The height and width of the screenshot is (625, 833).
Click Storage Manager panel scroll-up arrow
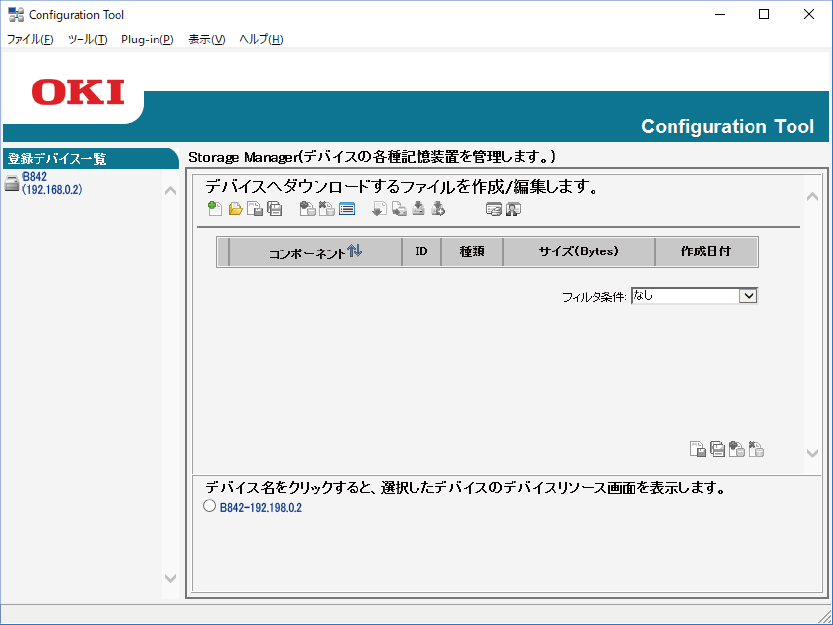pyautogui.click(x=812, y=197)
